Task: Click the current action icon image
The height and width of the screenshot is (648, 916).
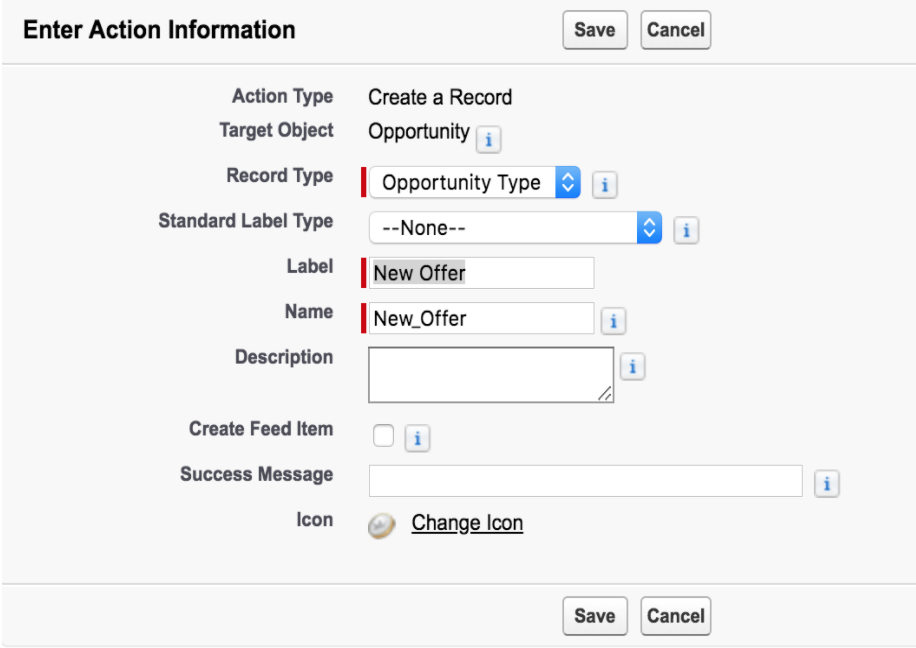Action: pyautogui.click(x=381, y=525)
